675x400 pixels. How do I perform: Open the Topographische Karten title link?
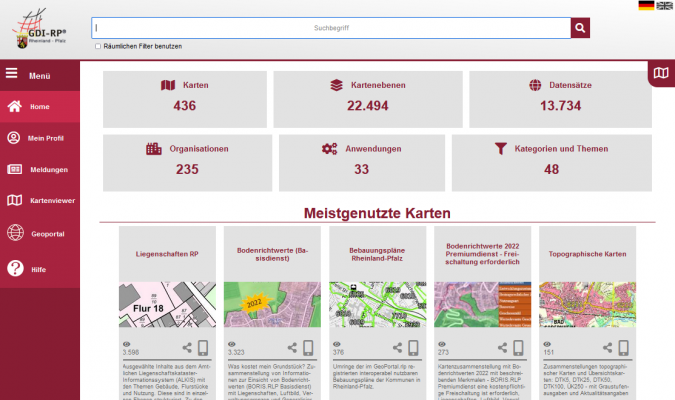tap(587, 254)
